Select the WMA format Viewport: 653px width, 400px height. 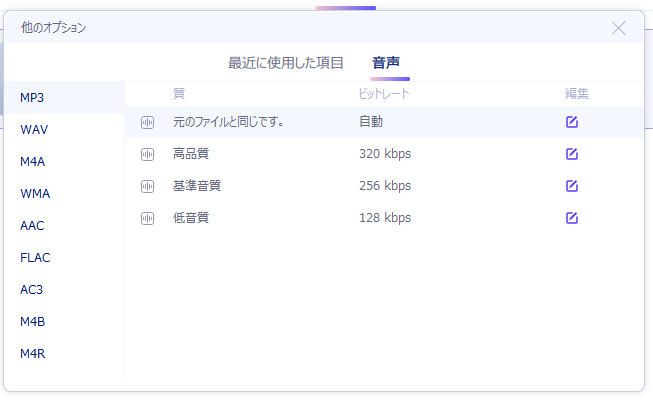65,194
